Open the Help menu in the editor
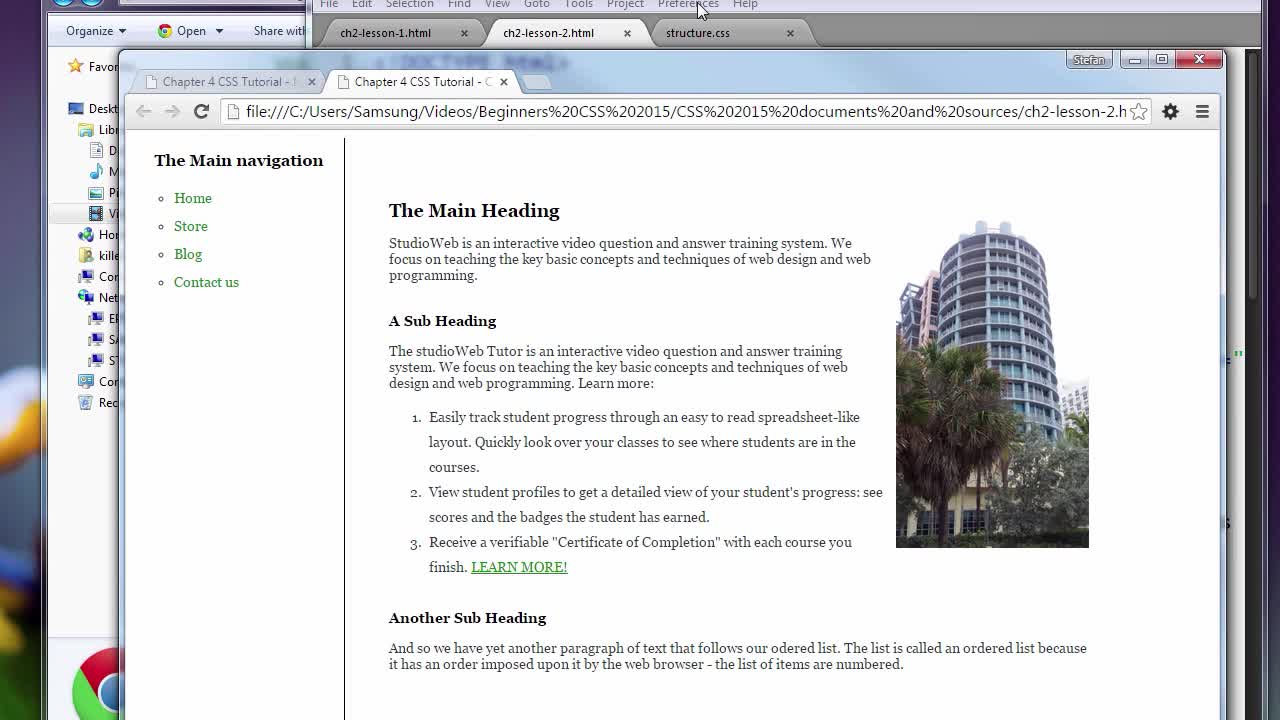The width and height of the screenshot is (1280, 720). (745, 4)
